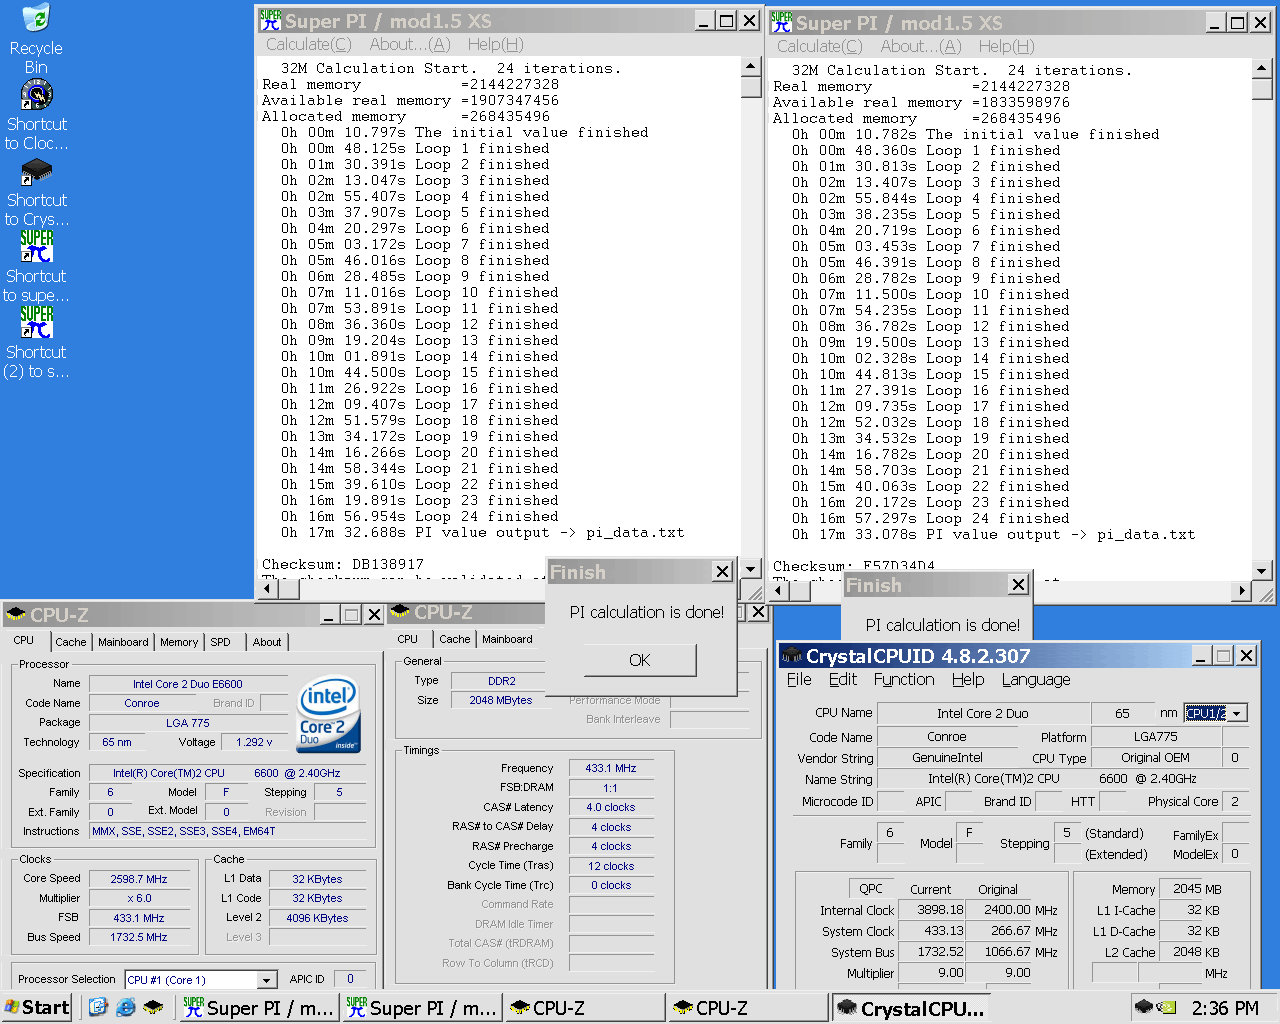Viewport: 1280px width, 1024px height.
Task: Click OK in the Finish dialog
Action: coord(640,660)
